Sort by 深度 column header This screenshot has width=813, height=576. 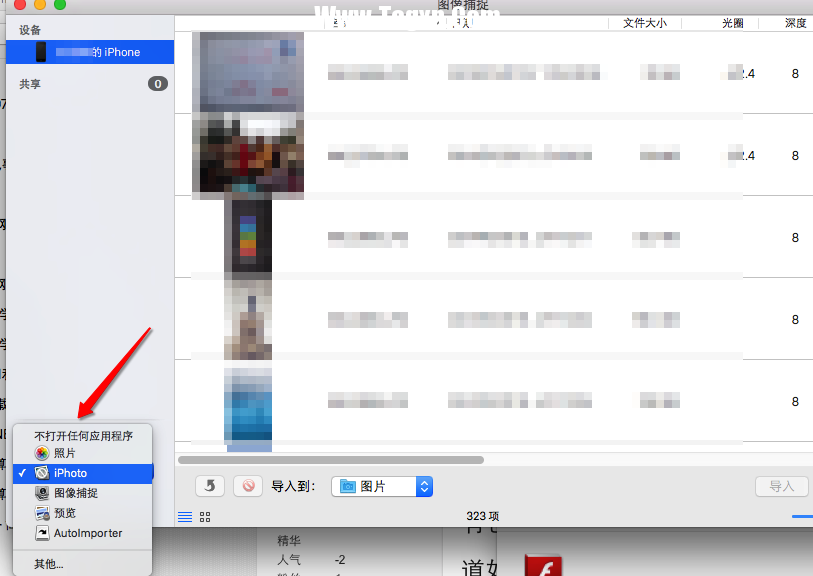795,23
